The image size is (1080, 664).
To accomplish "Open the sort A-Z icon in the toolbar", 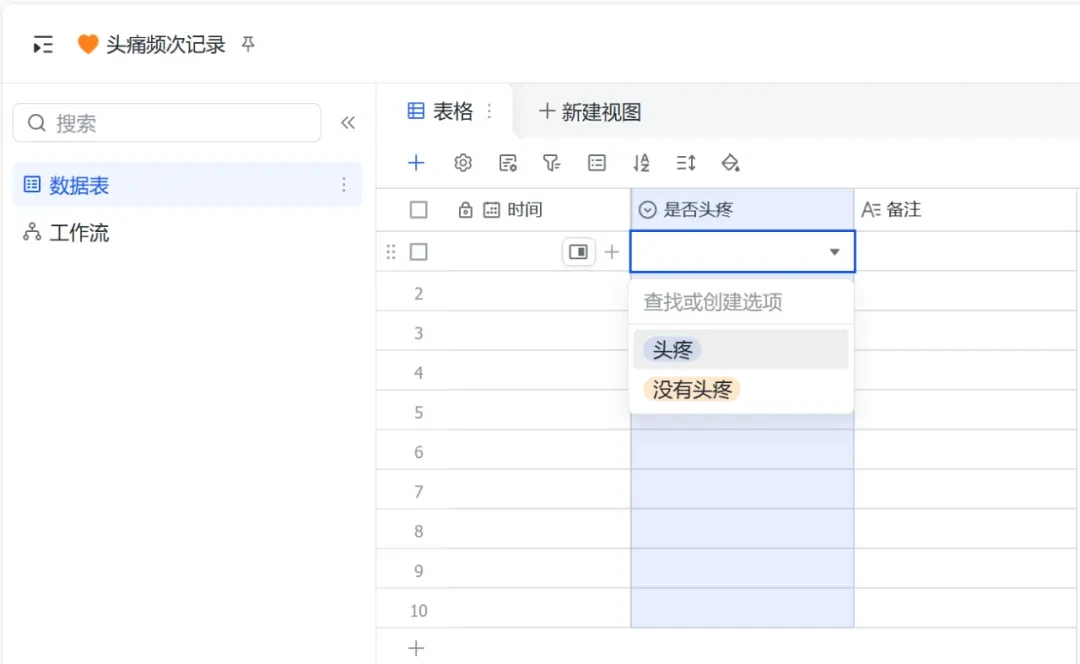I will [641, 163].
